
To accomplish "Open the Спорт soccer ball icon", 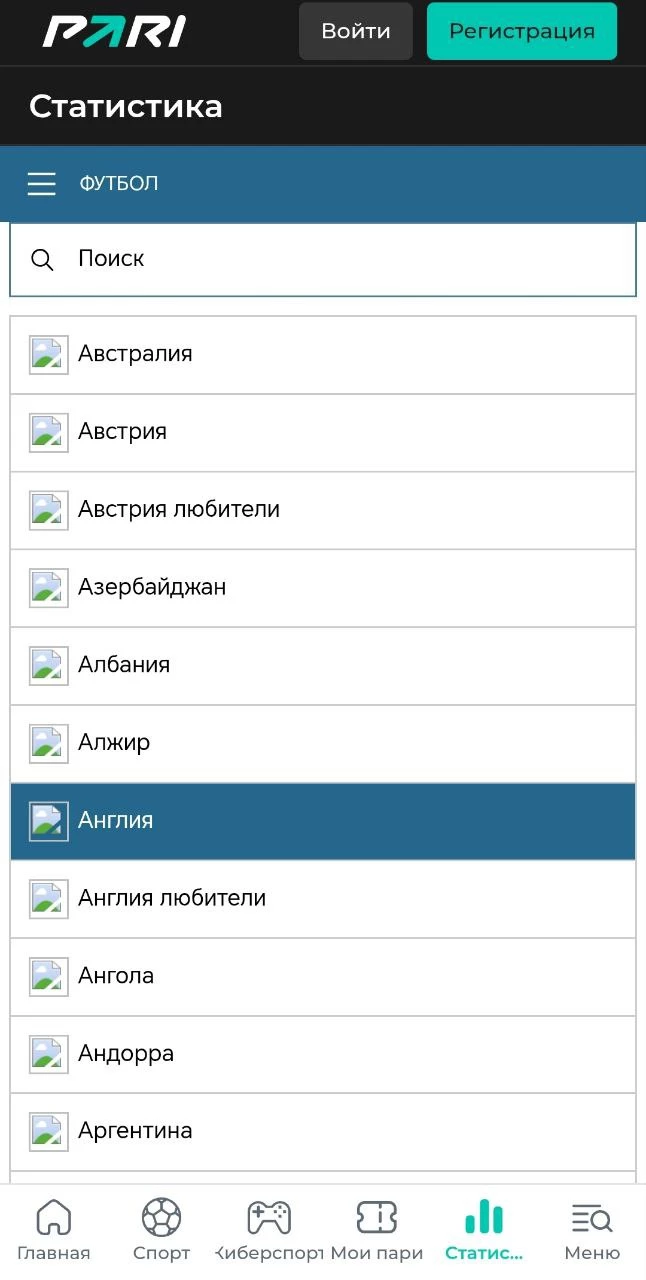I will coord(161,1218).
